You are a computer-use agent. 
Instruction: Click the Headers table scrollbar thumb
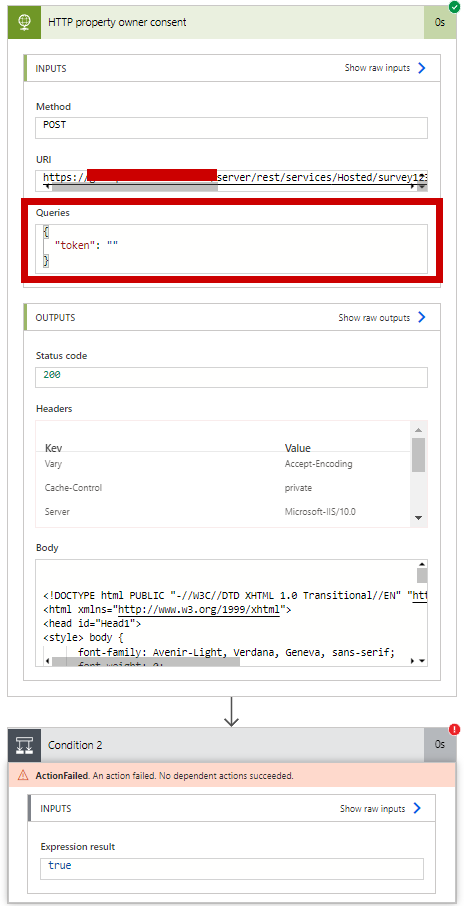(x=418, y=455)
